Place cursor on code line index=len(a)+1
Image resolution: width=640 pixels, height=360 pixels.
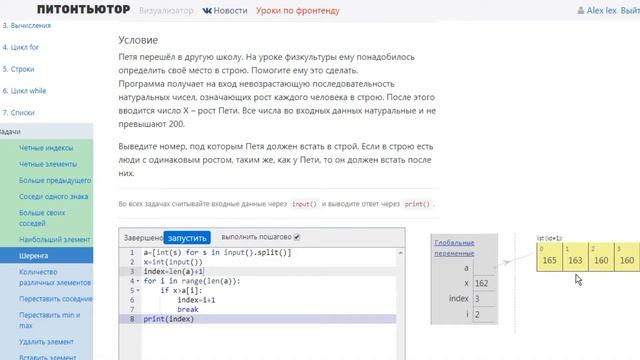[x=173, y=271]
